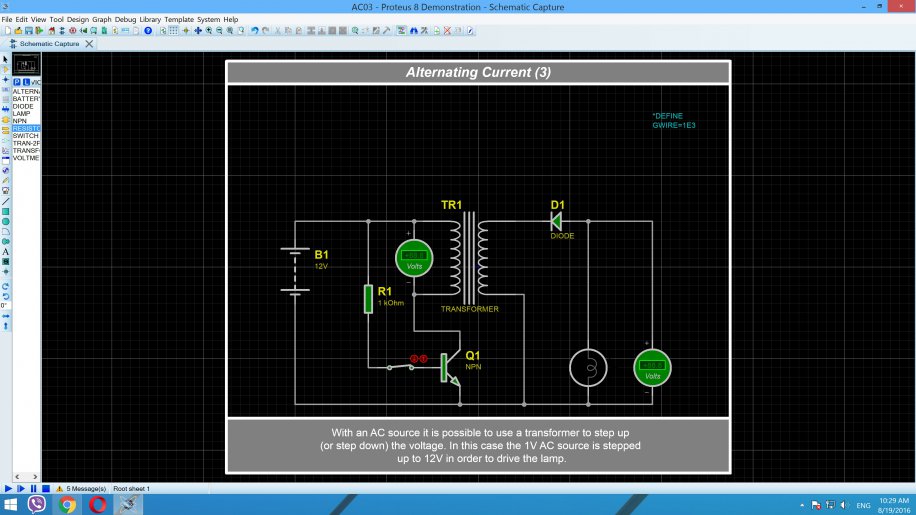
Task: Select the Selection Mode arrow tool
Action: [x=5, y=60]
